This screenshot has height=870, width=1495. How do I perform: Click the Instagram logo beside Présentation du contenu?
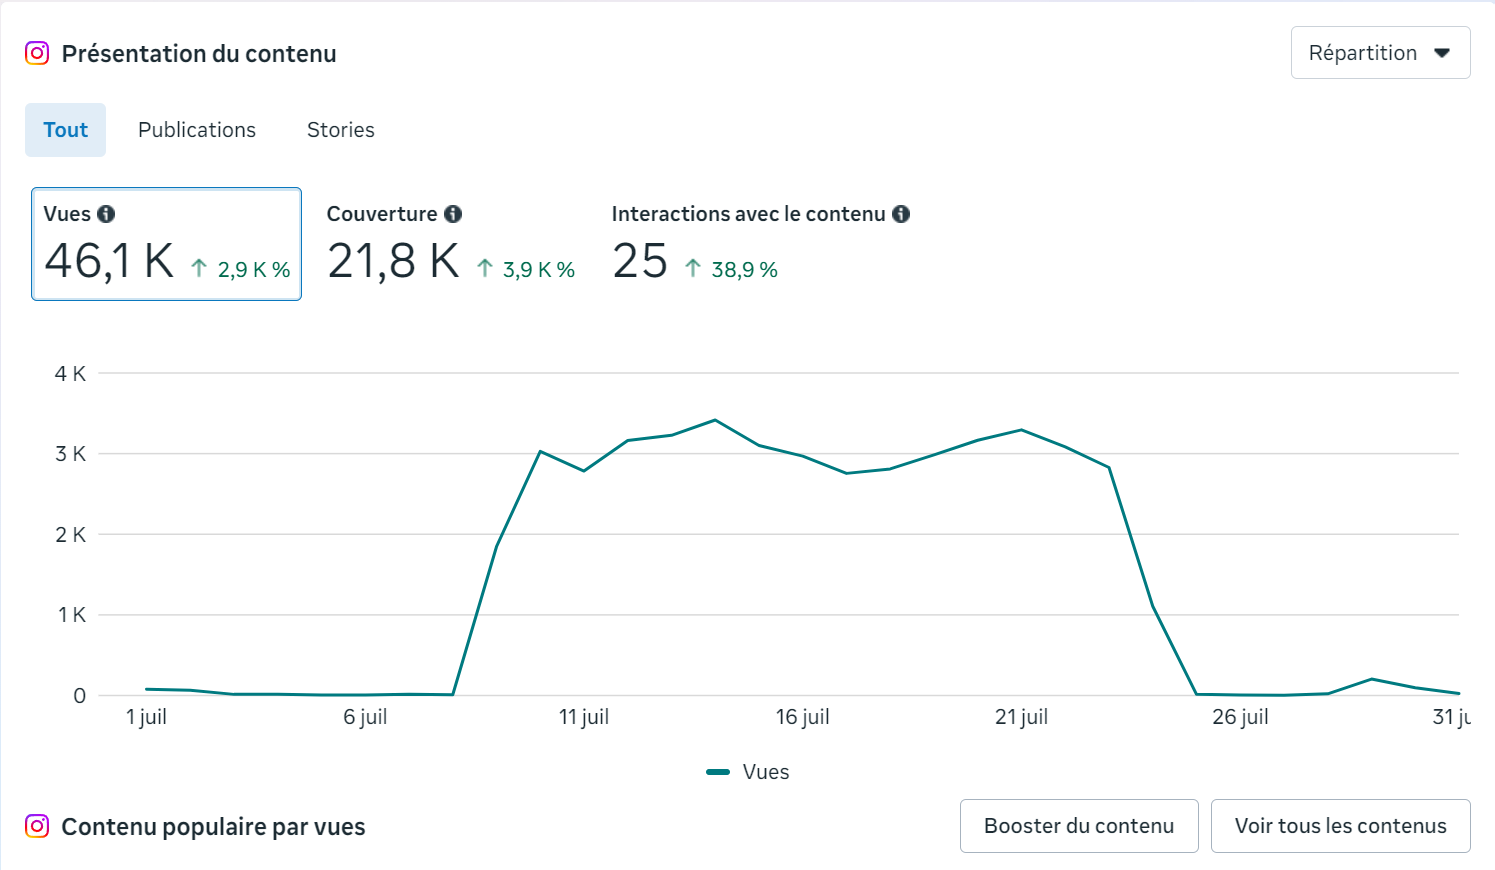[x=37, y=53]
